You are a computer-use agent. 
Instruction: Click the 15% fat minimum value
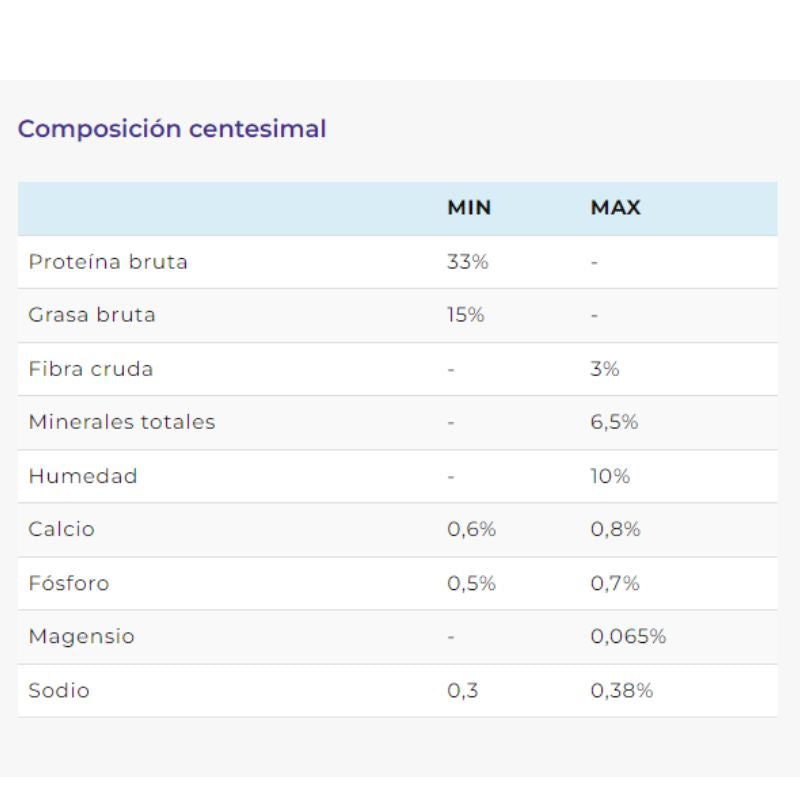point(466,315)
